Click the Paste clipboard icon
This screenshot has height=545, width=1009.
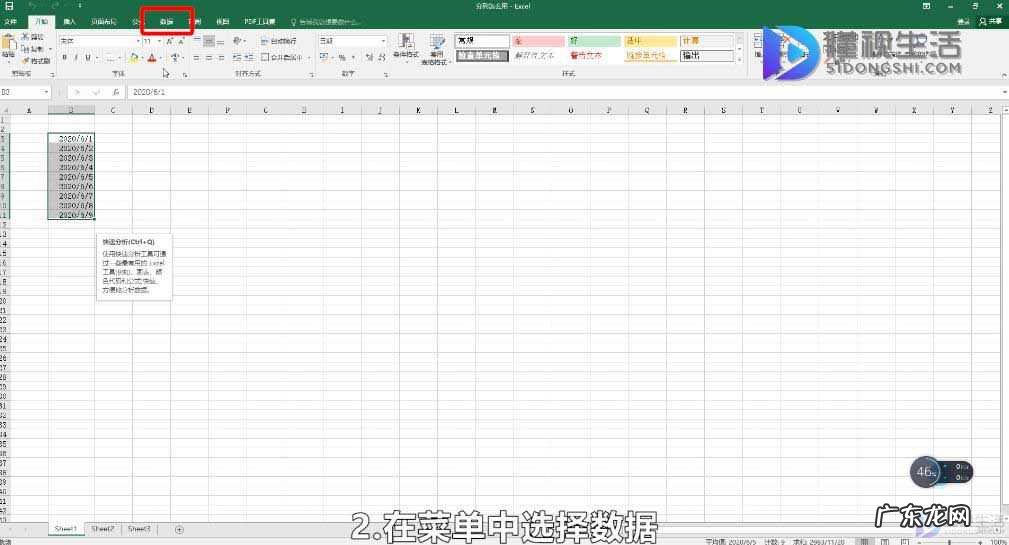point(8,43)
